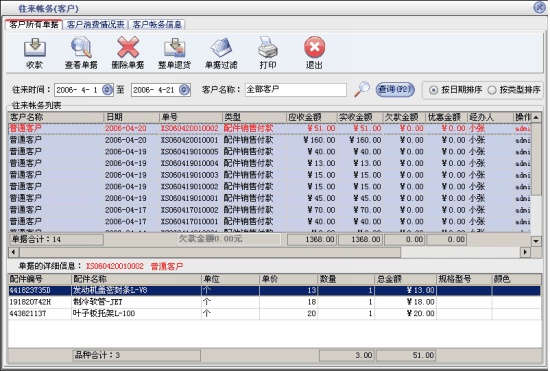Open the end date dropdown 2006-4-21
The height and width of the screenshot is (371, 550).
(185, 90)
